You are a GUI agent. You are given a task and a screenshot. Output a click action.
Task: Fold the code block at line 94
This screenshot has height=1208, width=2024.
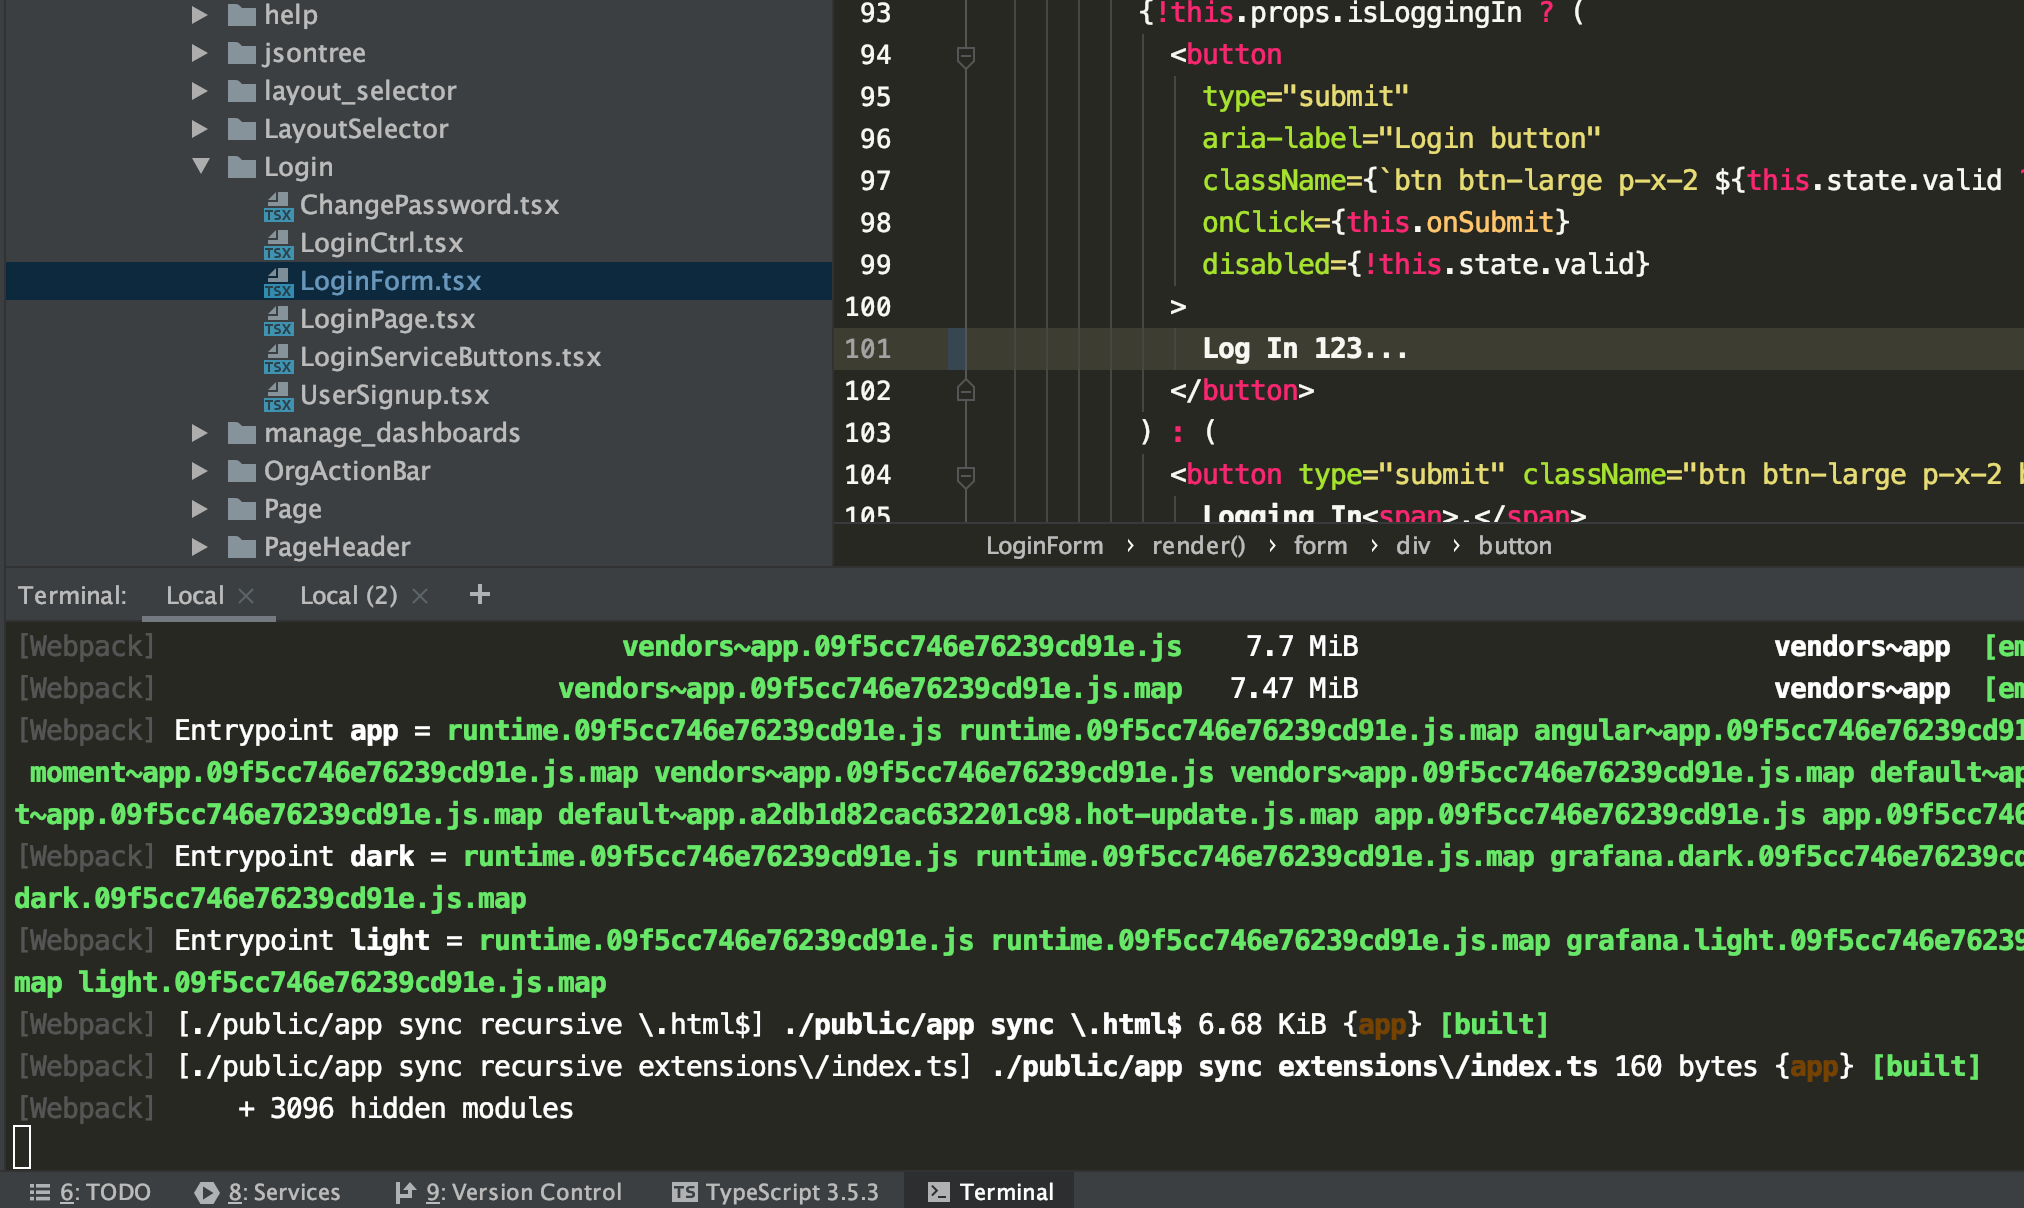pos(966,56)
